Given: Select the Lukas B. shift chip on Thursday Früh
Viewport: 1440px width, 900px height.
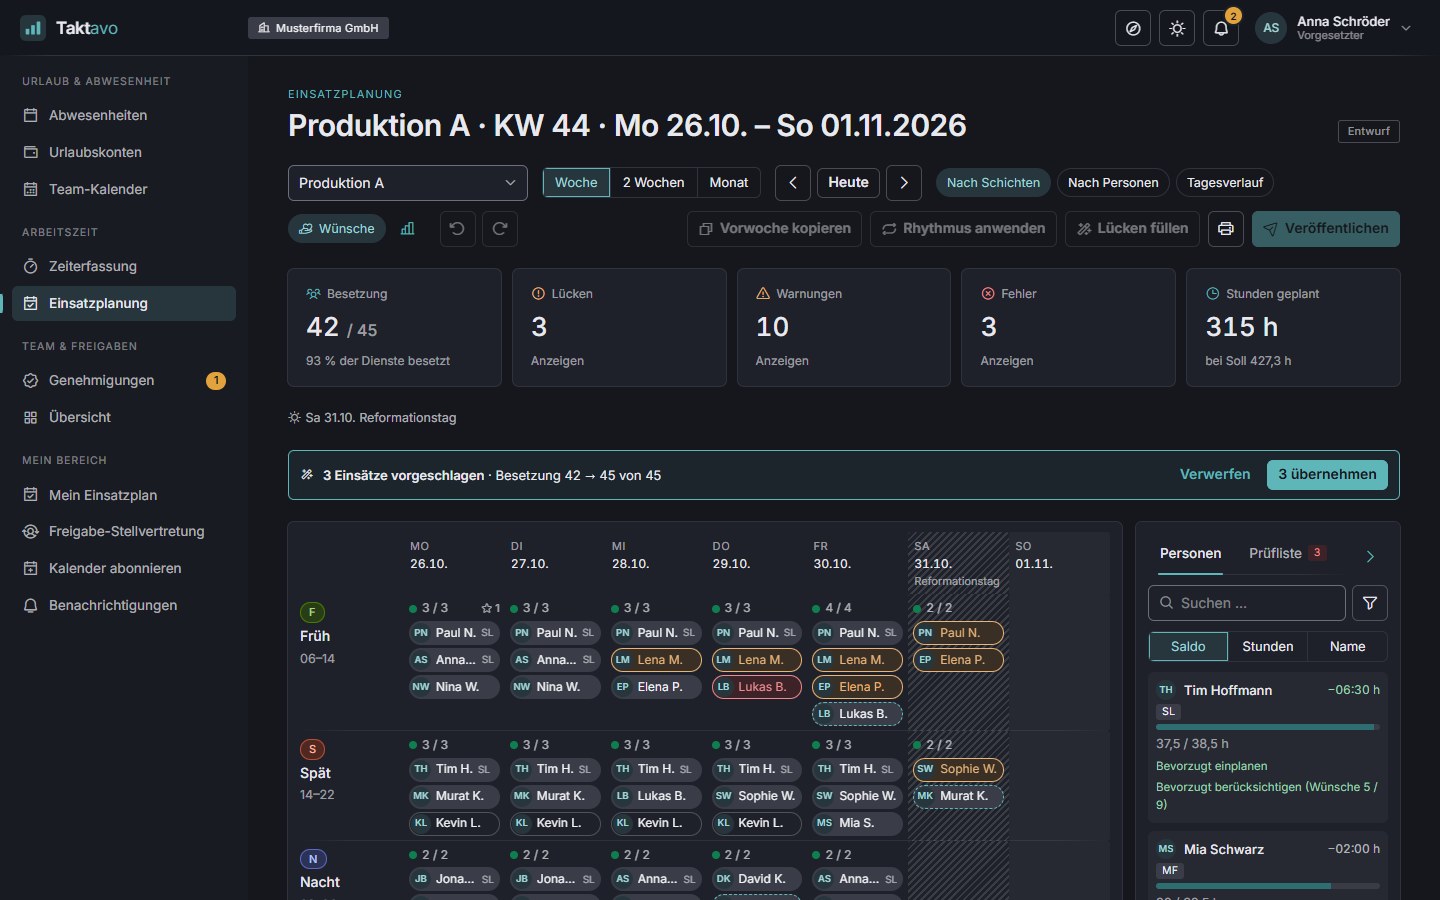Looking at the screenshot, I should 757,687.
